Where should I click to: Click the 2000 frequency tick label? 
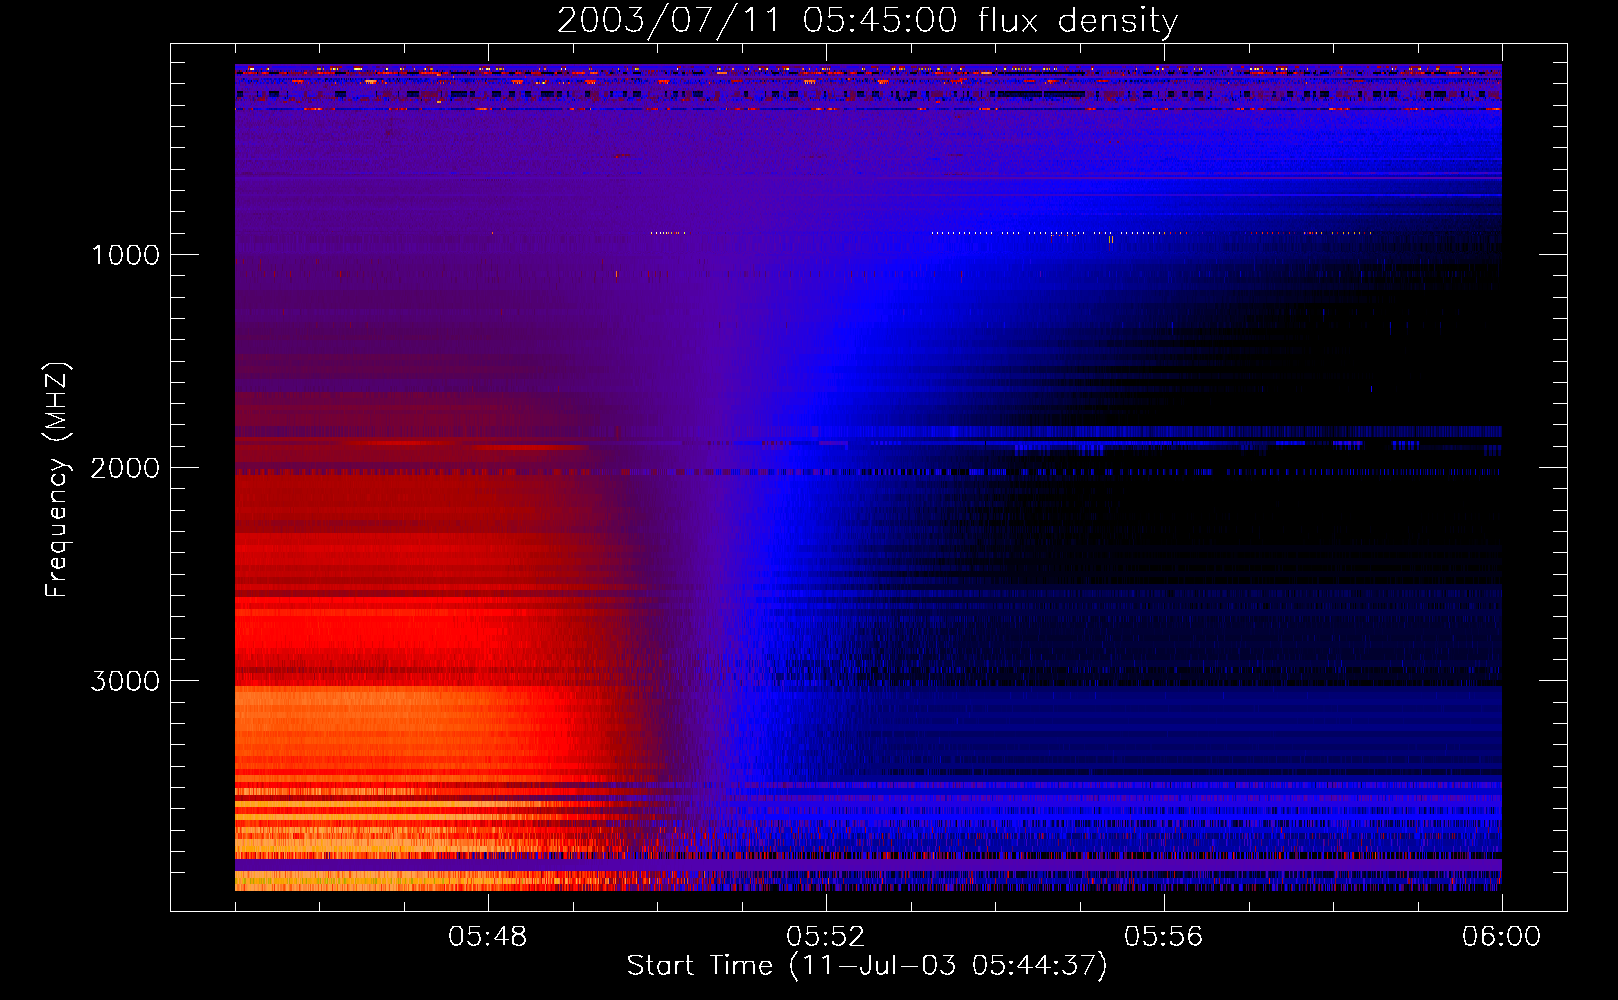125,468
